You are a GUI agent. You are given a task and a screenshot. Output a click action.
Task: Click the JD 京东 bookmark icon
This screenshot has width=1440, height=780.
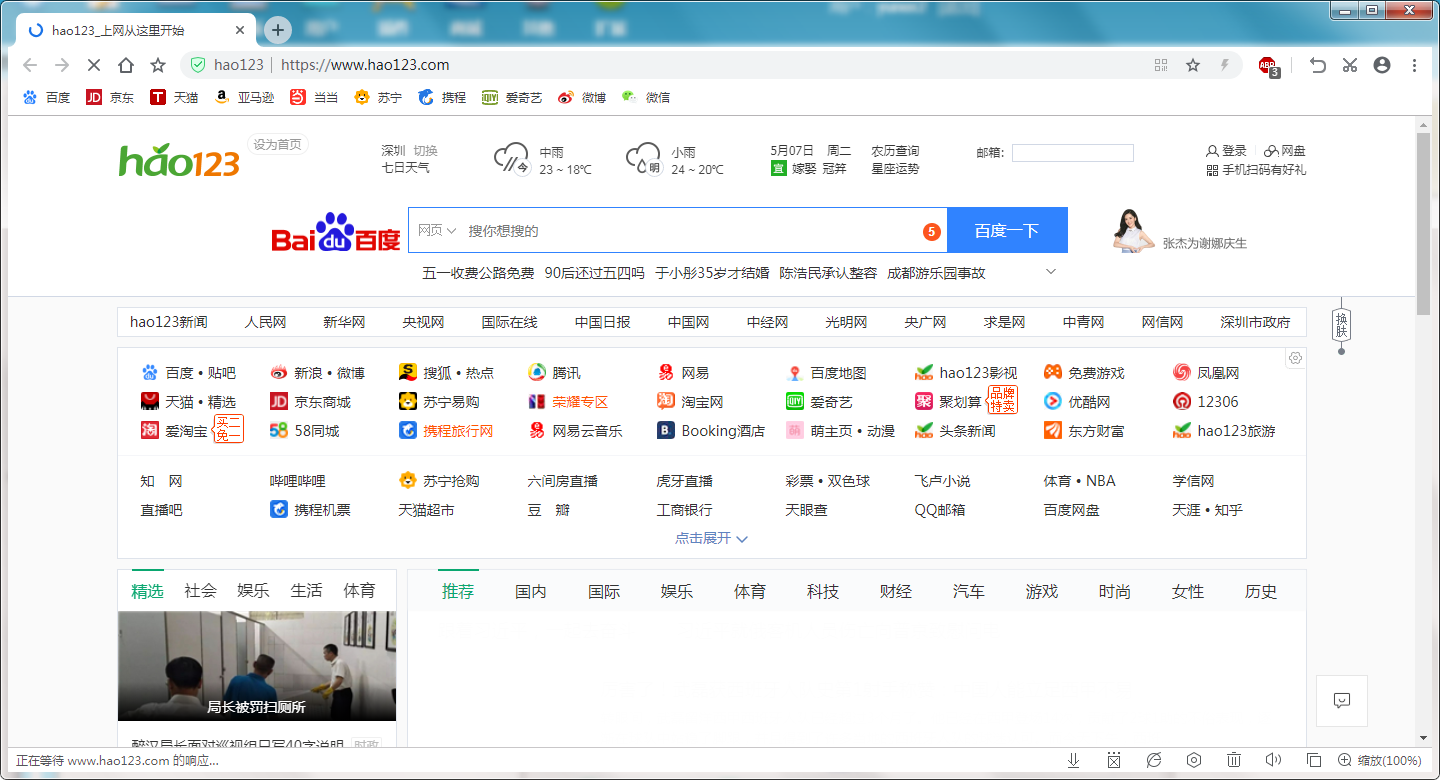[95, 97]
